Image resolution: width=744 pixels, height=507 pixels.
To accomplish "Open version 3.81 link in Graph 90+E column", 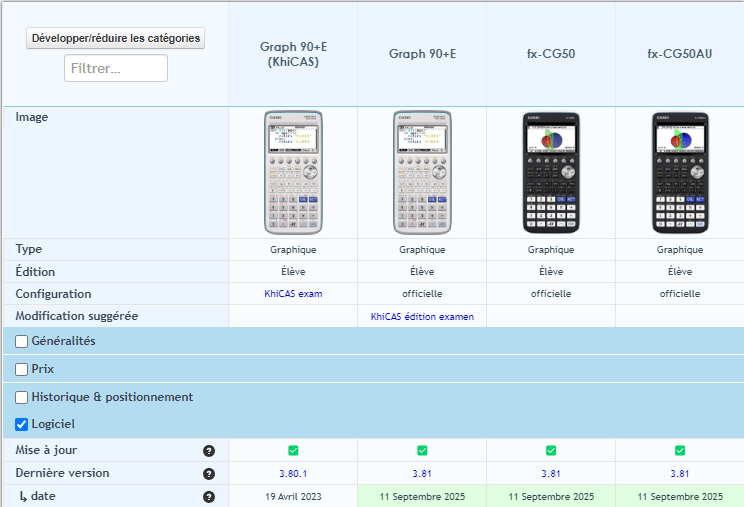I will pos(422,474).
